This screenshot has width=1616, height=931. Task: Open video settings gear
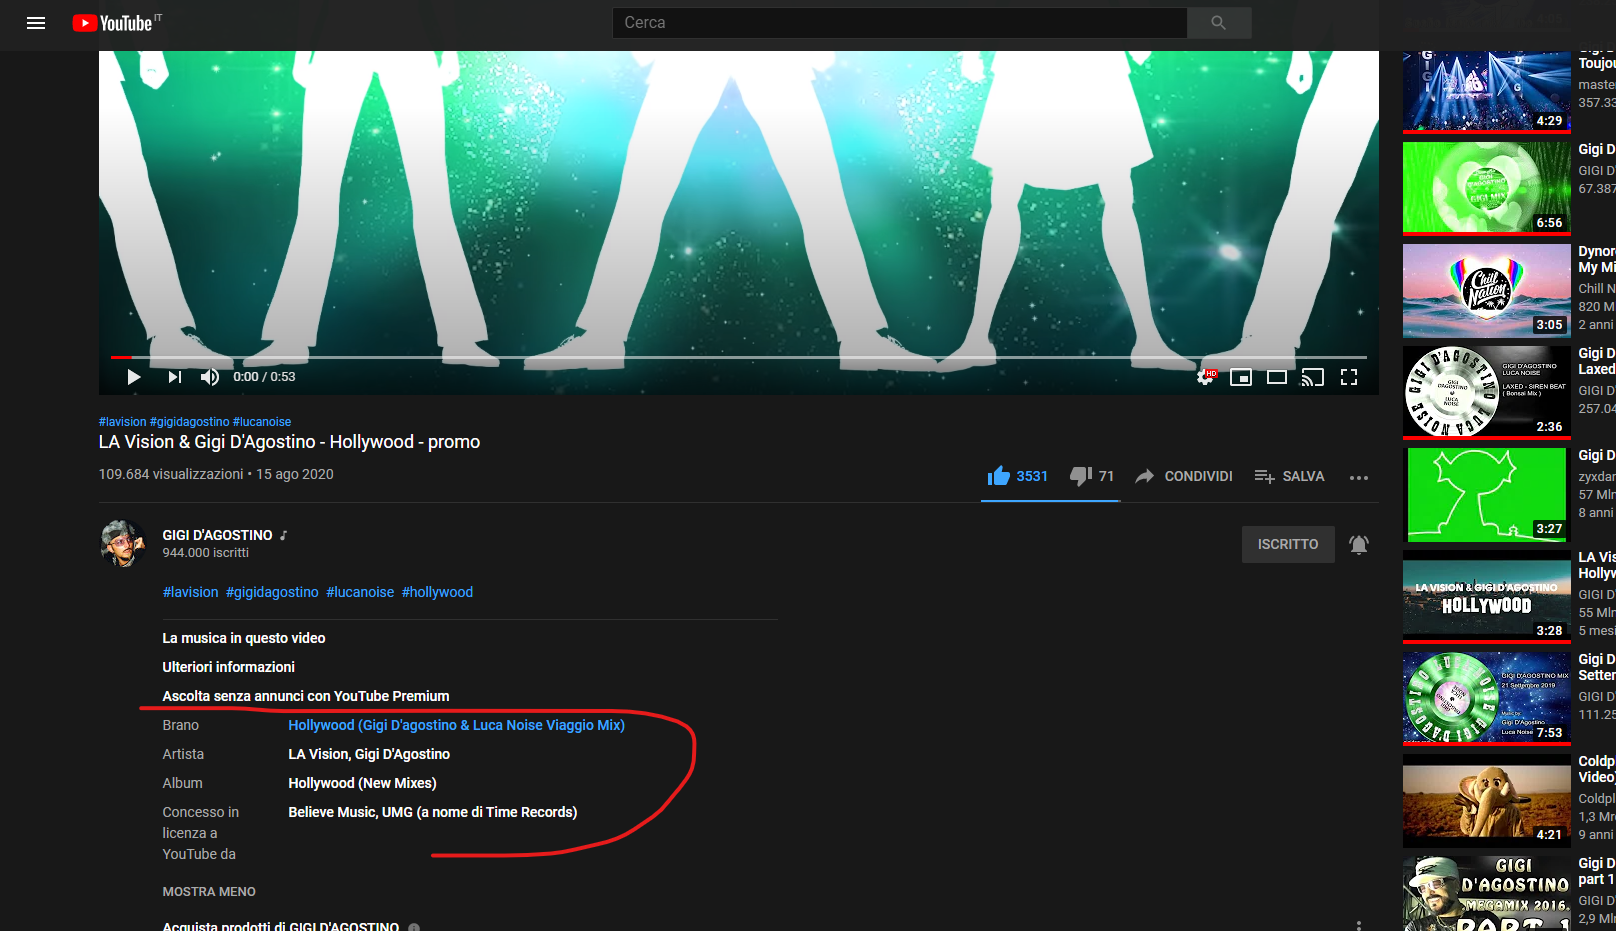click(x=1205, y=377)
